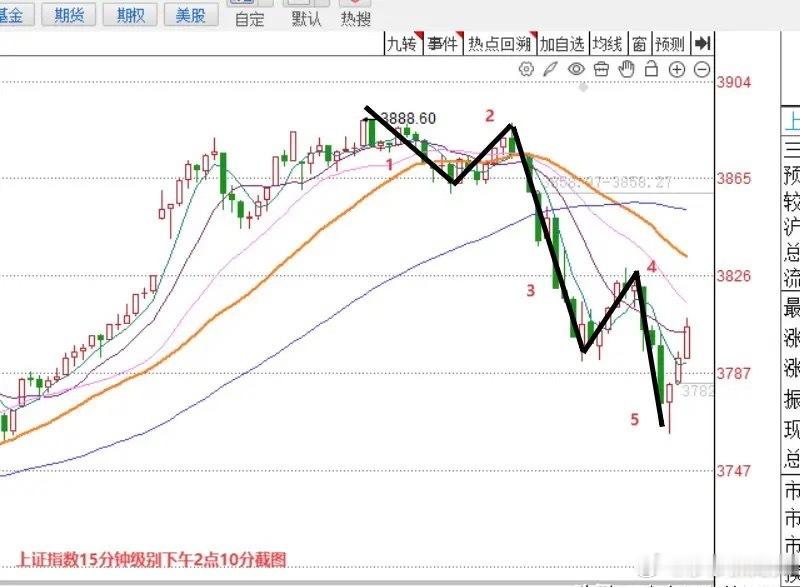800x587 pixels.
Task: Zoom in with the plus icon
Action: click(x=677, y=69)
